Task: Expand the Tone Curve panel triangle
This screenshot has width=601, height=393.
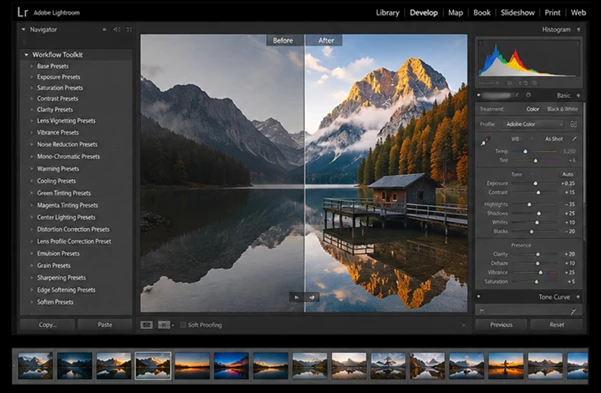Action: (x=578, y=297)
